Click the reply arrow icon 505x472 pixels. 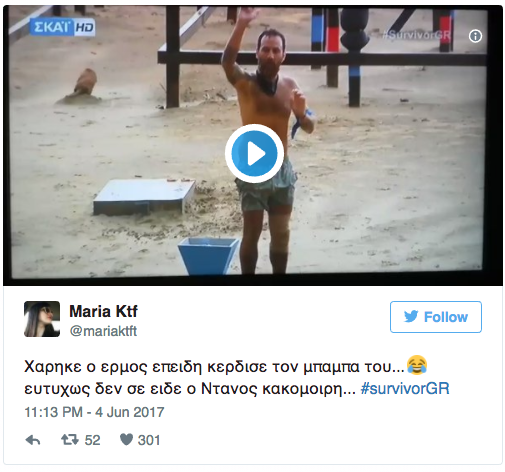click(x=33, y=440)
